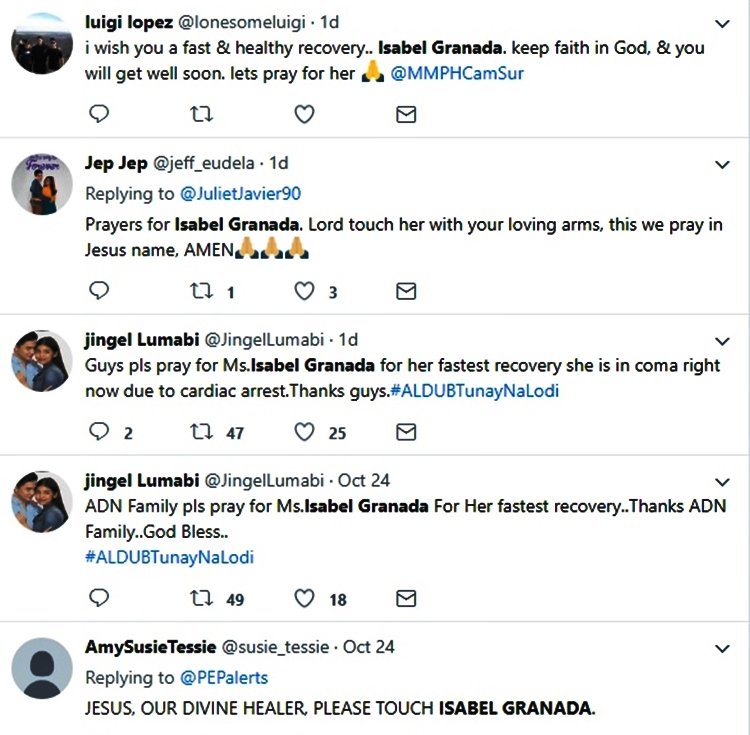View AmySusieTessie's default profile avatar
The height and width of the screenshot is (735, 750).
click(41, 671)
